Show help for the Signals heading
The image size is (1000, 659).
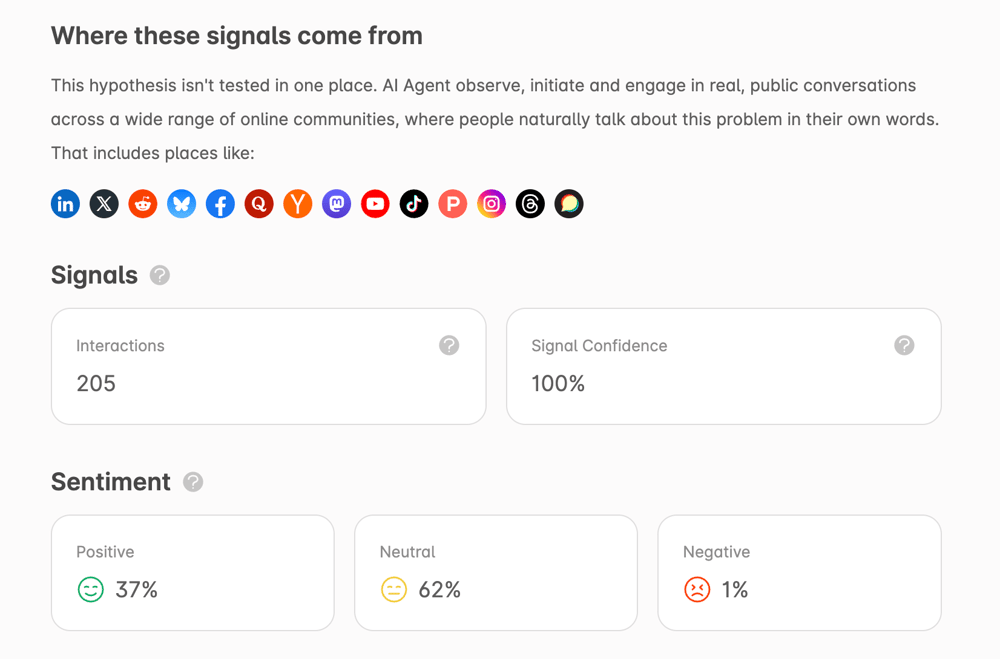pyautogui.click(x=160, y=275)
